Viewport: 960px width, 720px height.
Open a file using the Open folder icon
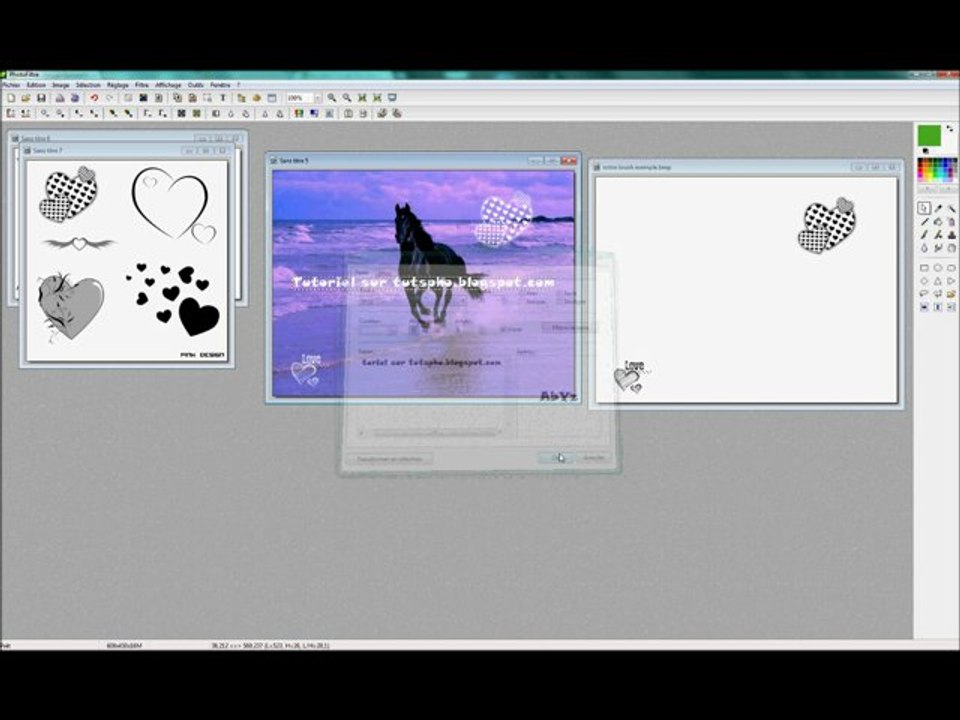click(26, 98)
